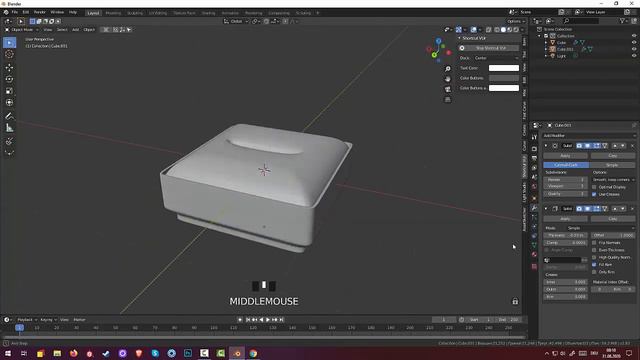Click the viewport navigation axis gizmo
Viewport: 640px width, 360px height.
tap(438, 50)
